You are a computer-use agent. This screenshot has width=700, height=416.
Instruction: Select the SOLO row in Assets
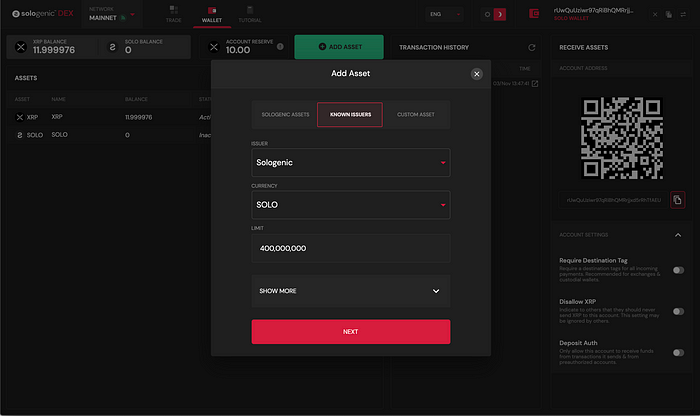coord(109,135)
